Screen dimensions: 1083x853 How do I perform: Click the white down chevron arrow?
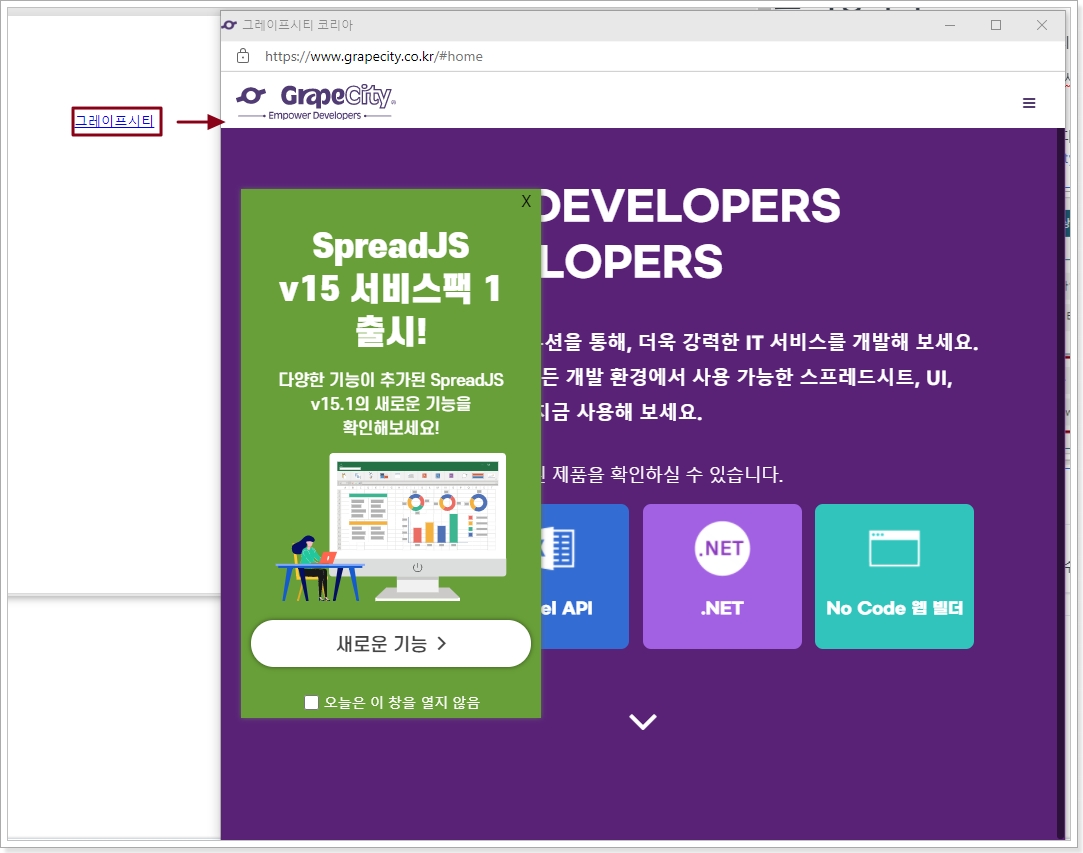pyautogui.click(x=643, y=721)
